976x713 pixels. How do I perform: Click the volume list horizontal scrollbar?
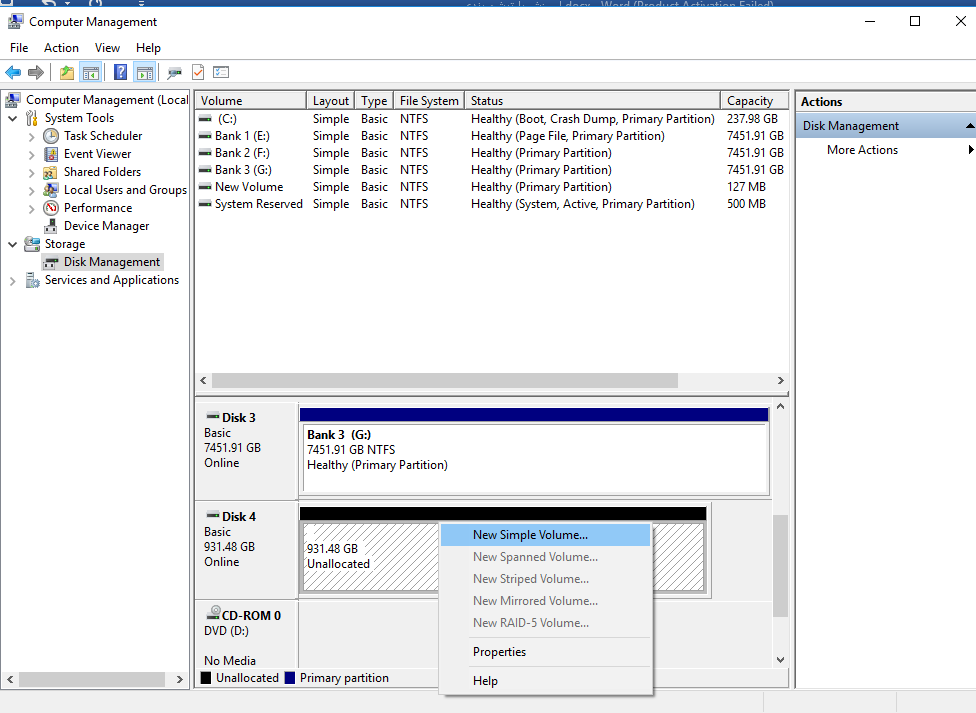444,381
